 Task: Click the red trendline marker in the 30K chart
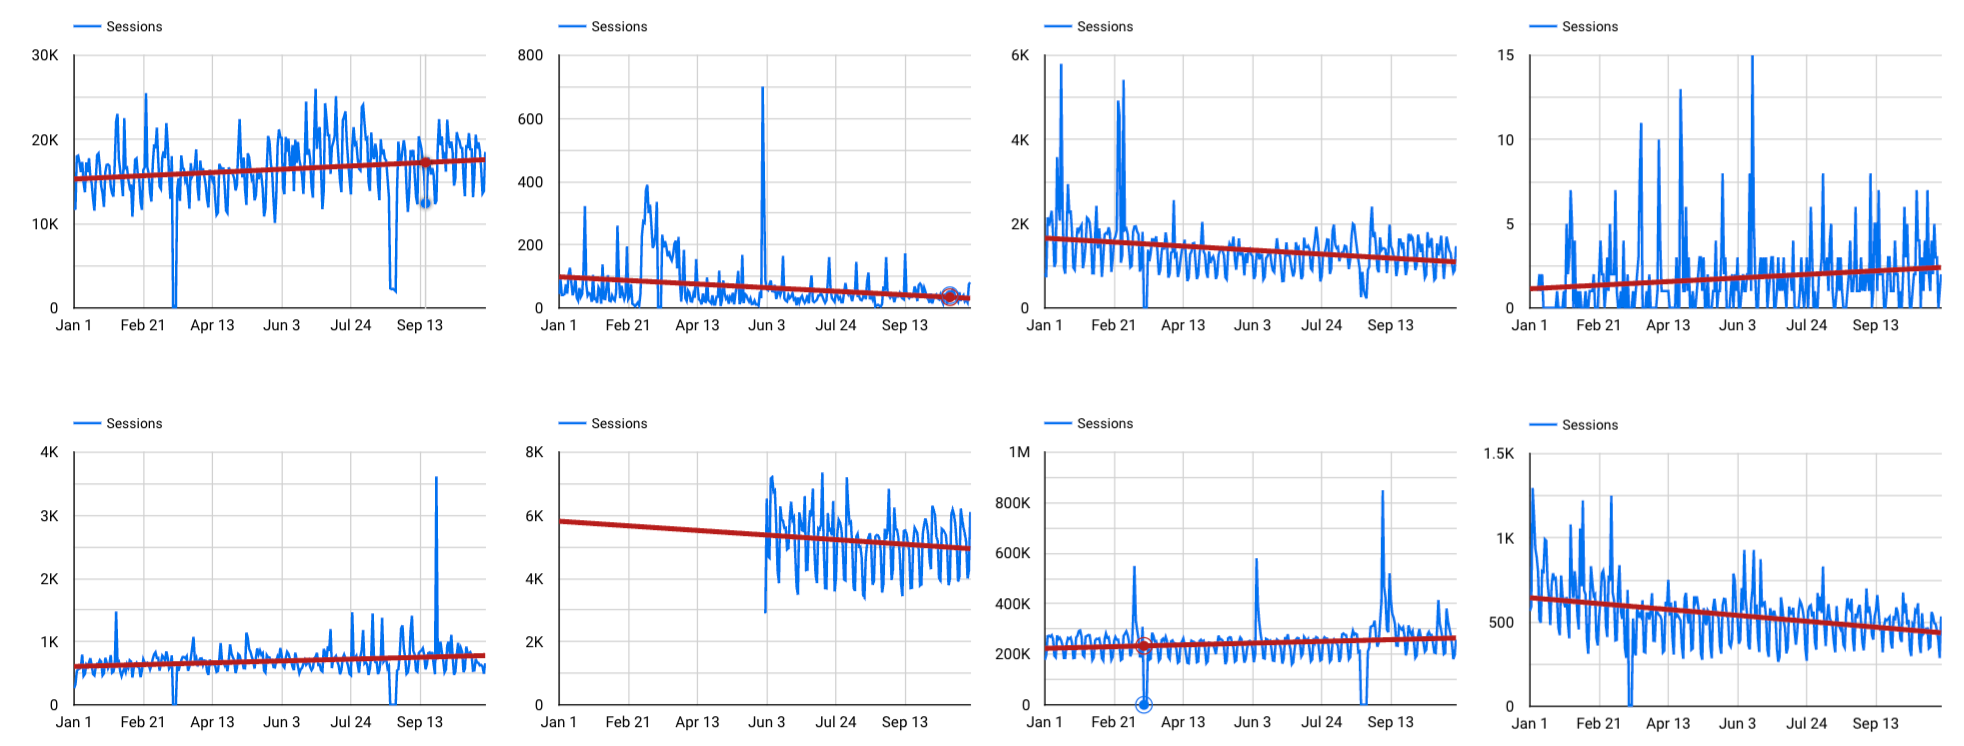coord(425,162)
